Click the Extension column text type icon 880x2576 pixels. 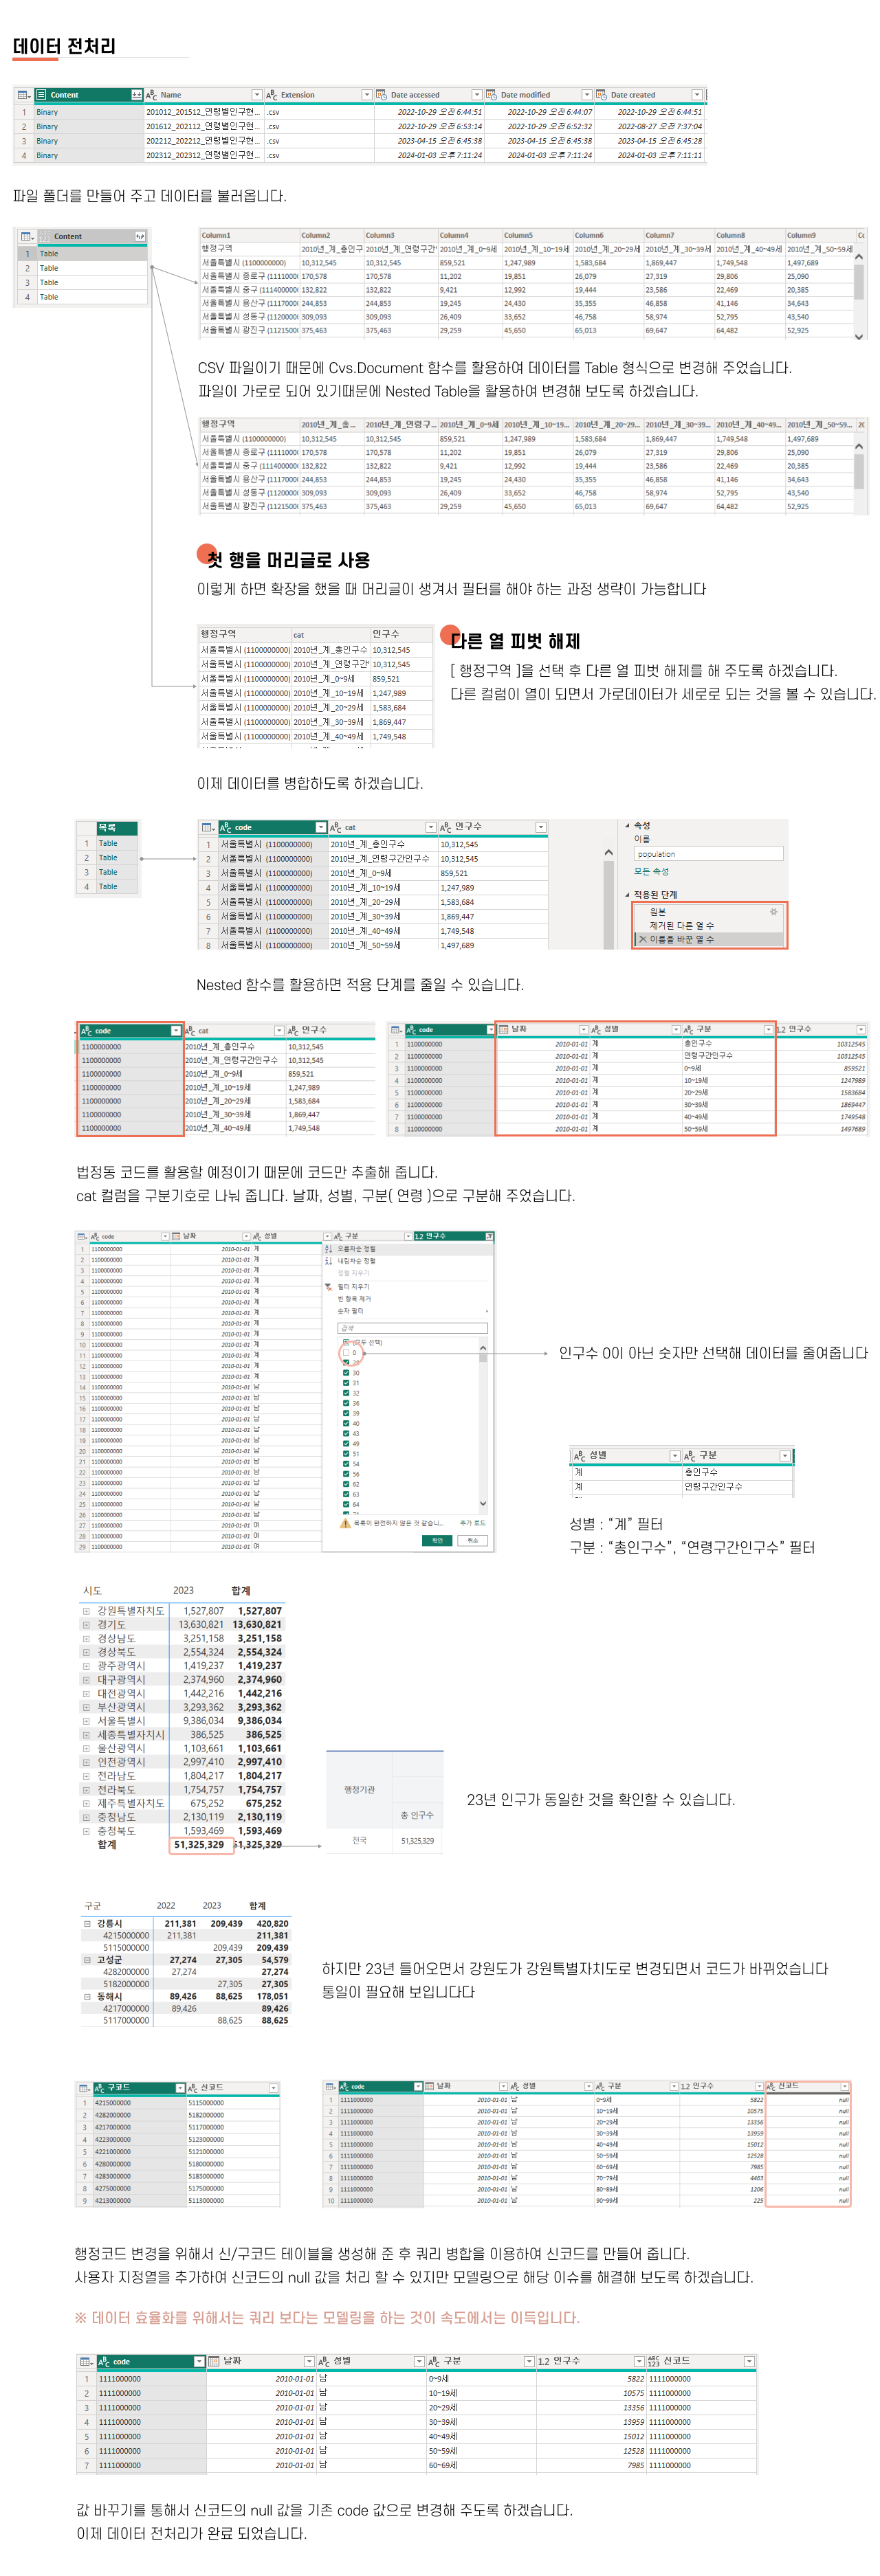coord(271,95)
